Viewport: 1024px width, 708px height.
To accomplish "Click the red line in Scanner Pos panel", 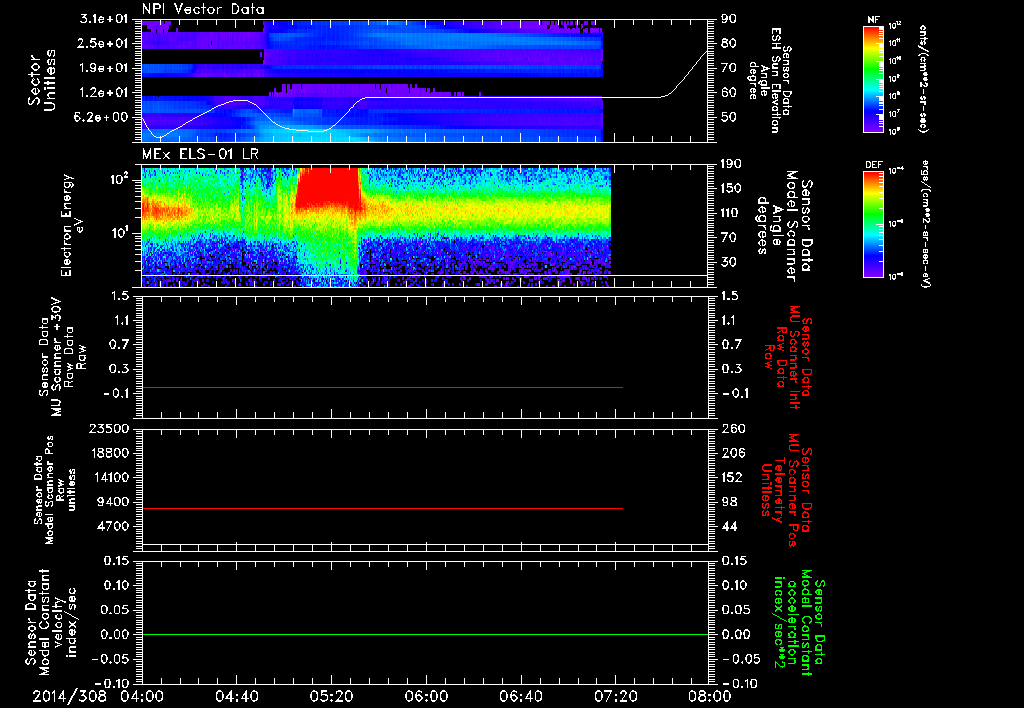I will [382, 509].
